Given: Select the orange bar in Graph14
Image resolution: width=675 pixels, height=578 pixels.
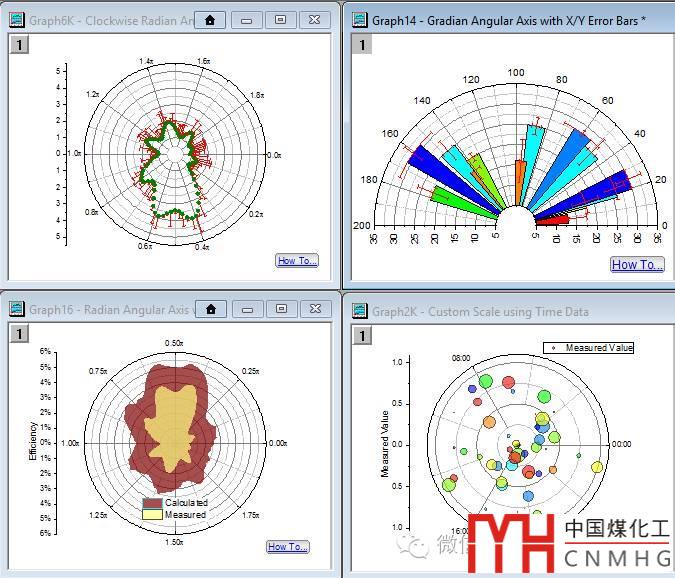Looking at the screenshot, I should pos(520,183).
